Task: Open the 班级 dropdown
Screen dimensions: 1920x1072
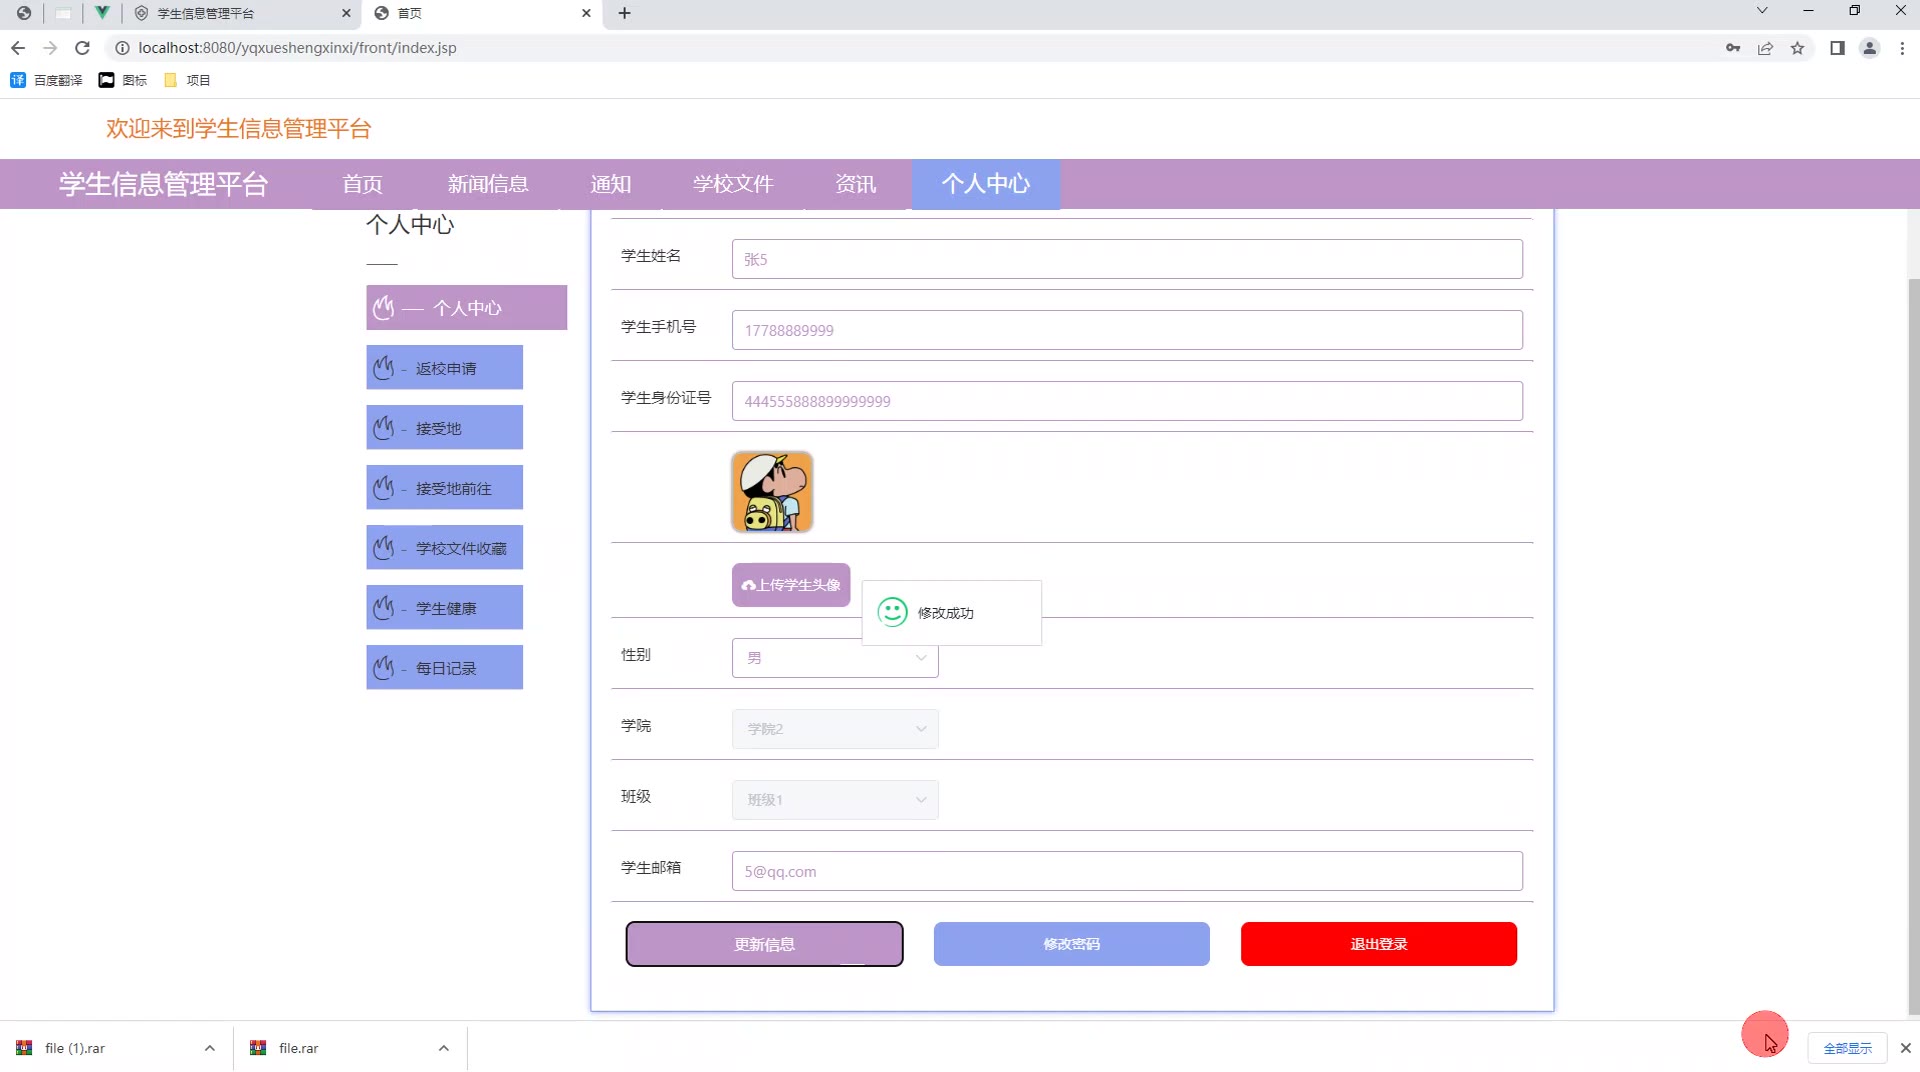Action: click(x=835, y=800)
